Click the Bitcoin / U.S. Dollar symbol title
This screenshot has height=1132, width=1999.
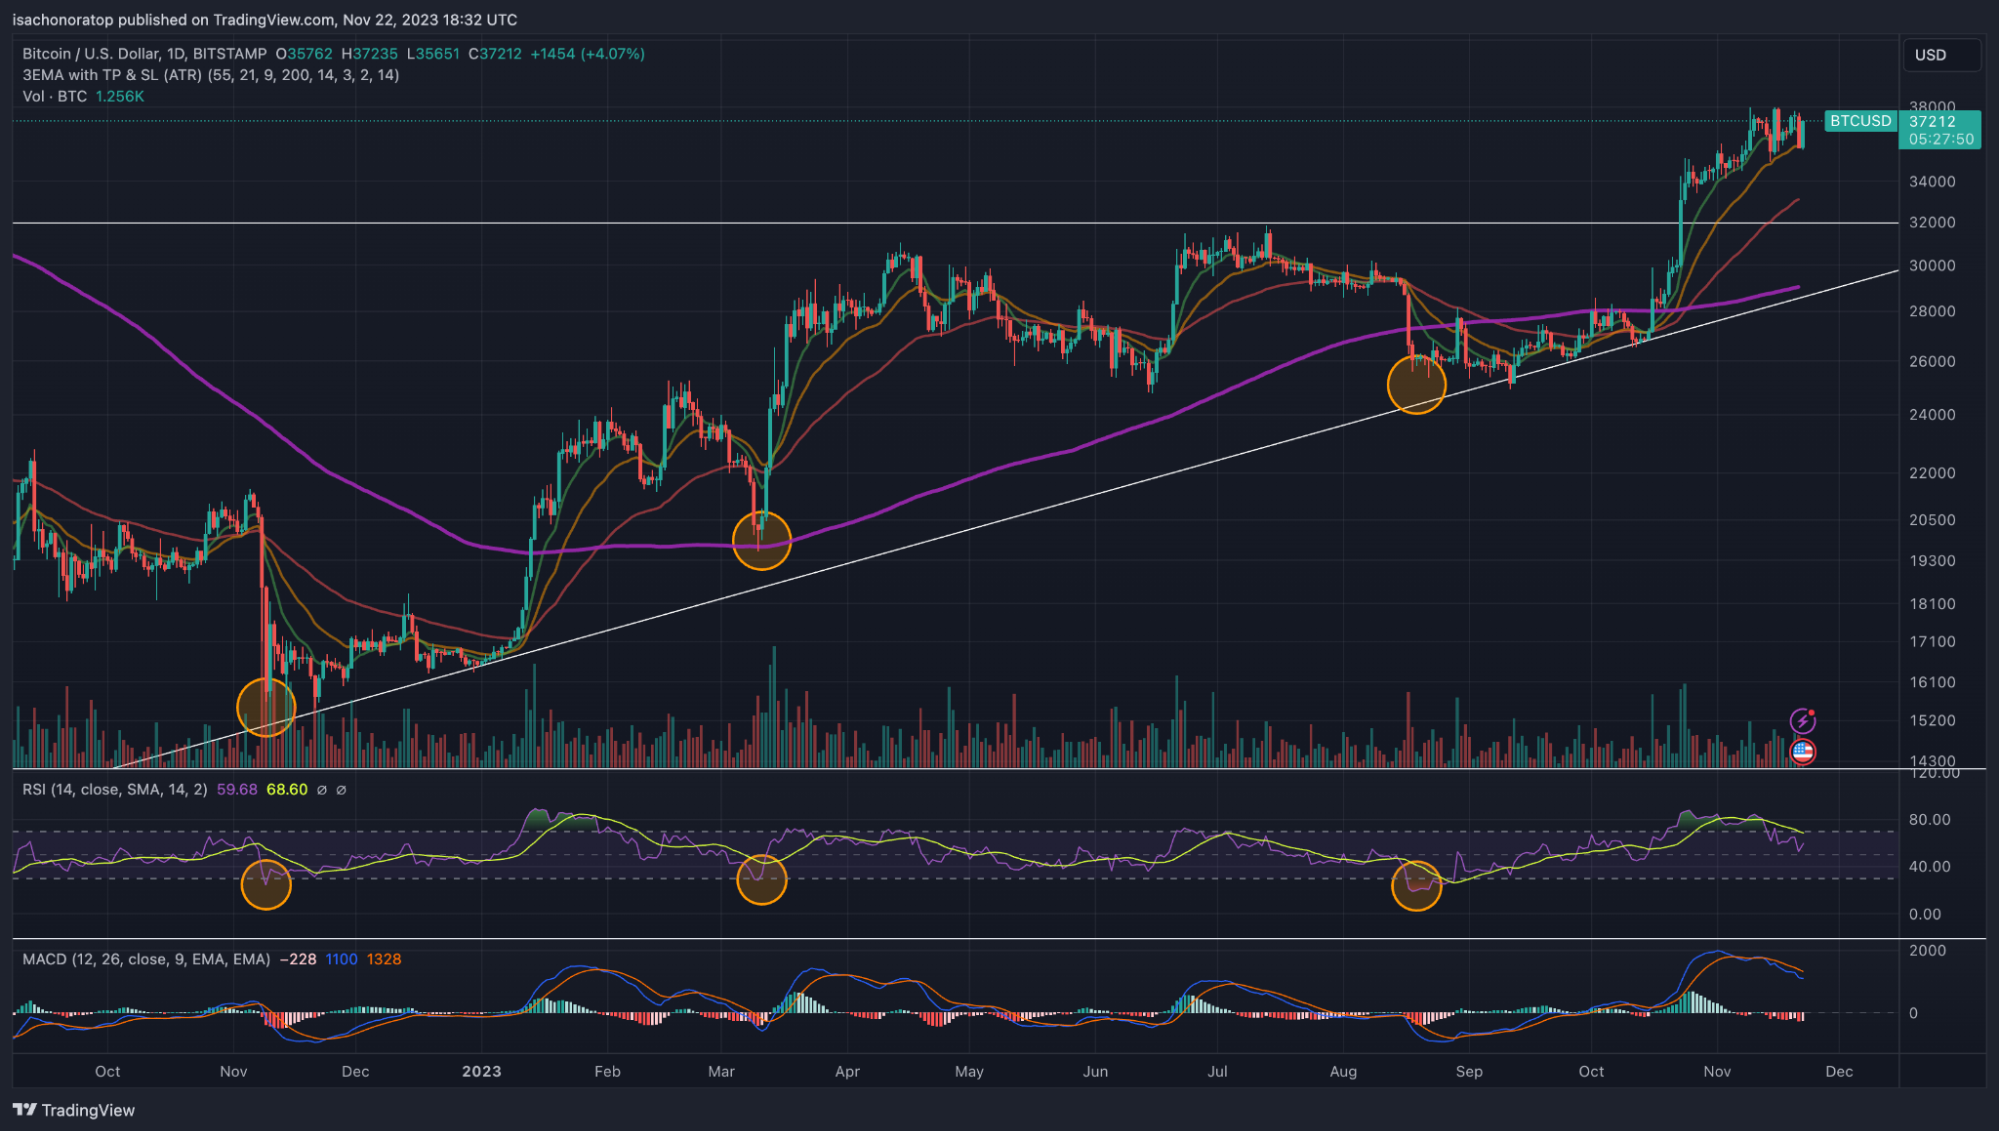[x=144, y=54]
